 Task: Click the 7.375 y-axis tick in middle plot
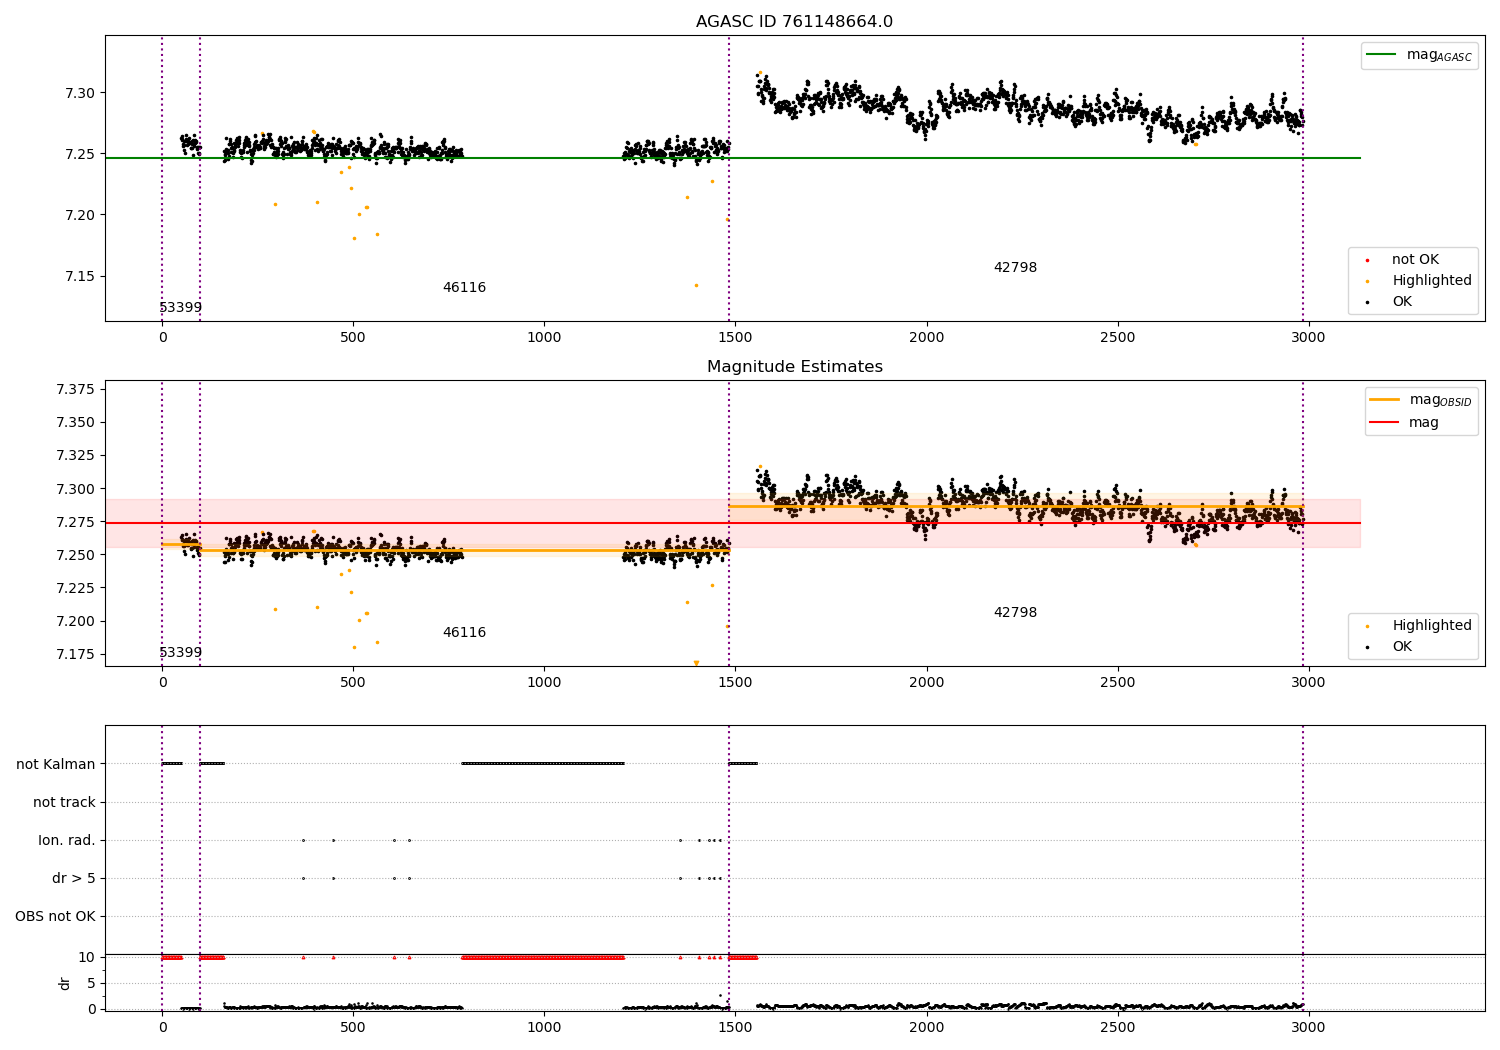tap(76, 389)
